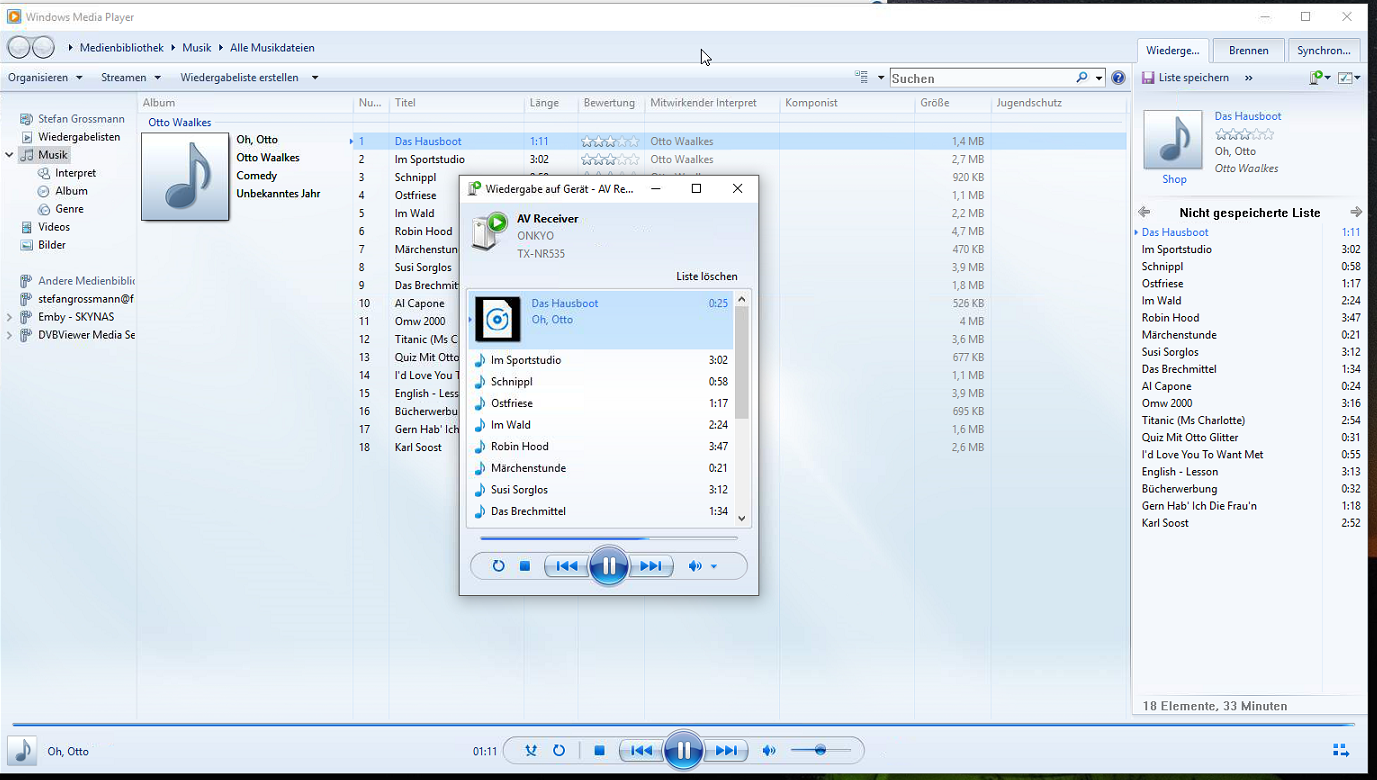The height and width of the screenshot is (780, 1377).
Task: Go to previous track in AV Receiver dialog
Action: pos(566,566)
